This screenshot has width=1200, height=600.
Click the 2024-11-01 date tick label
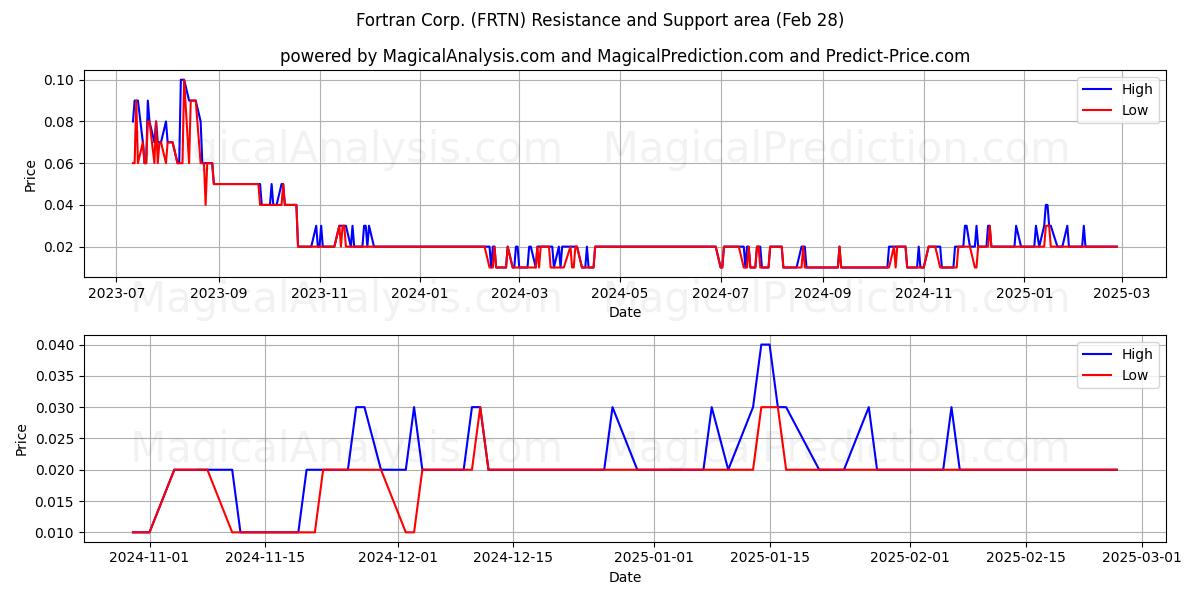tap(150, 558)
